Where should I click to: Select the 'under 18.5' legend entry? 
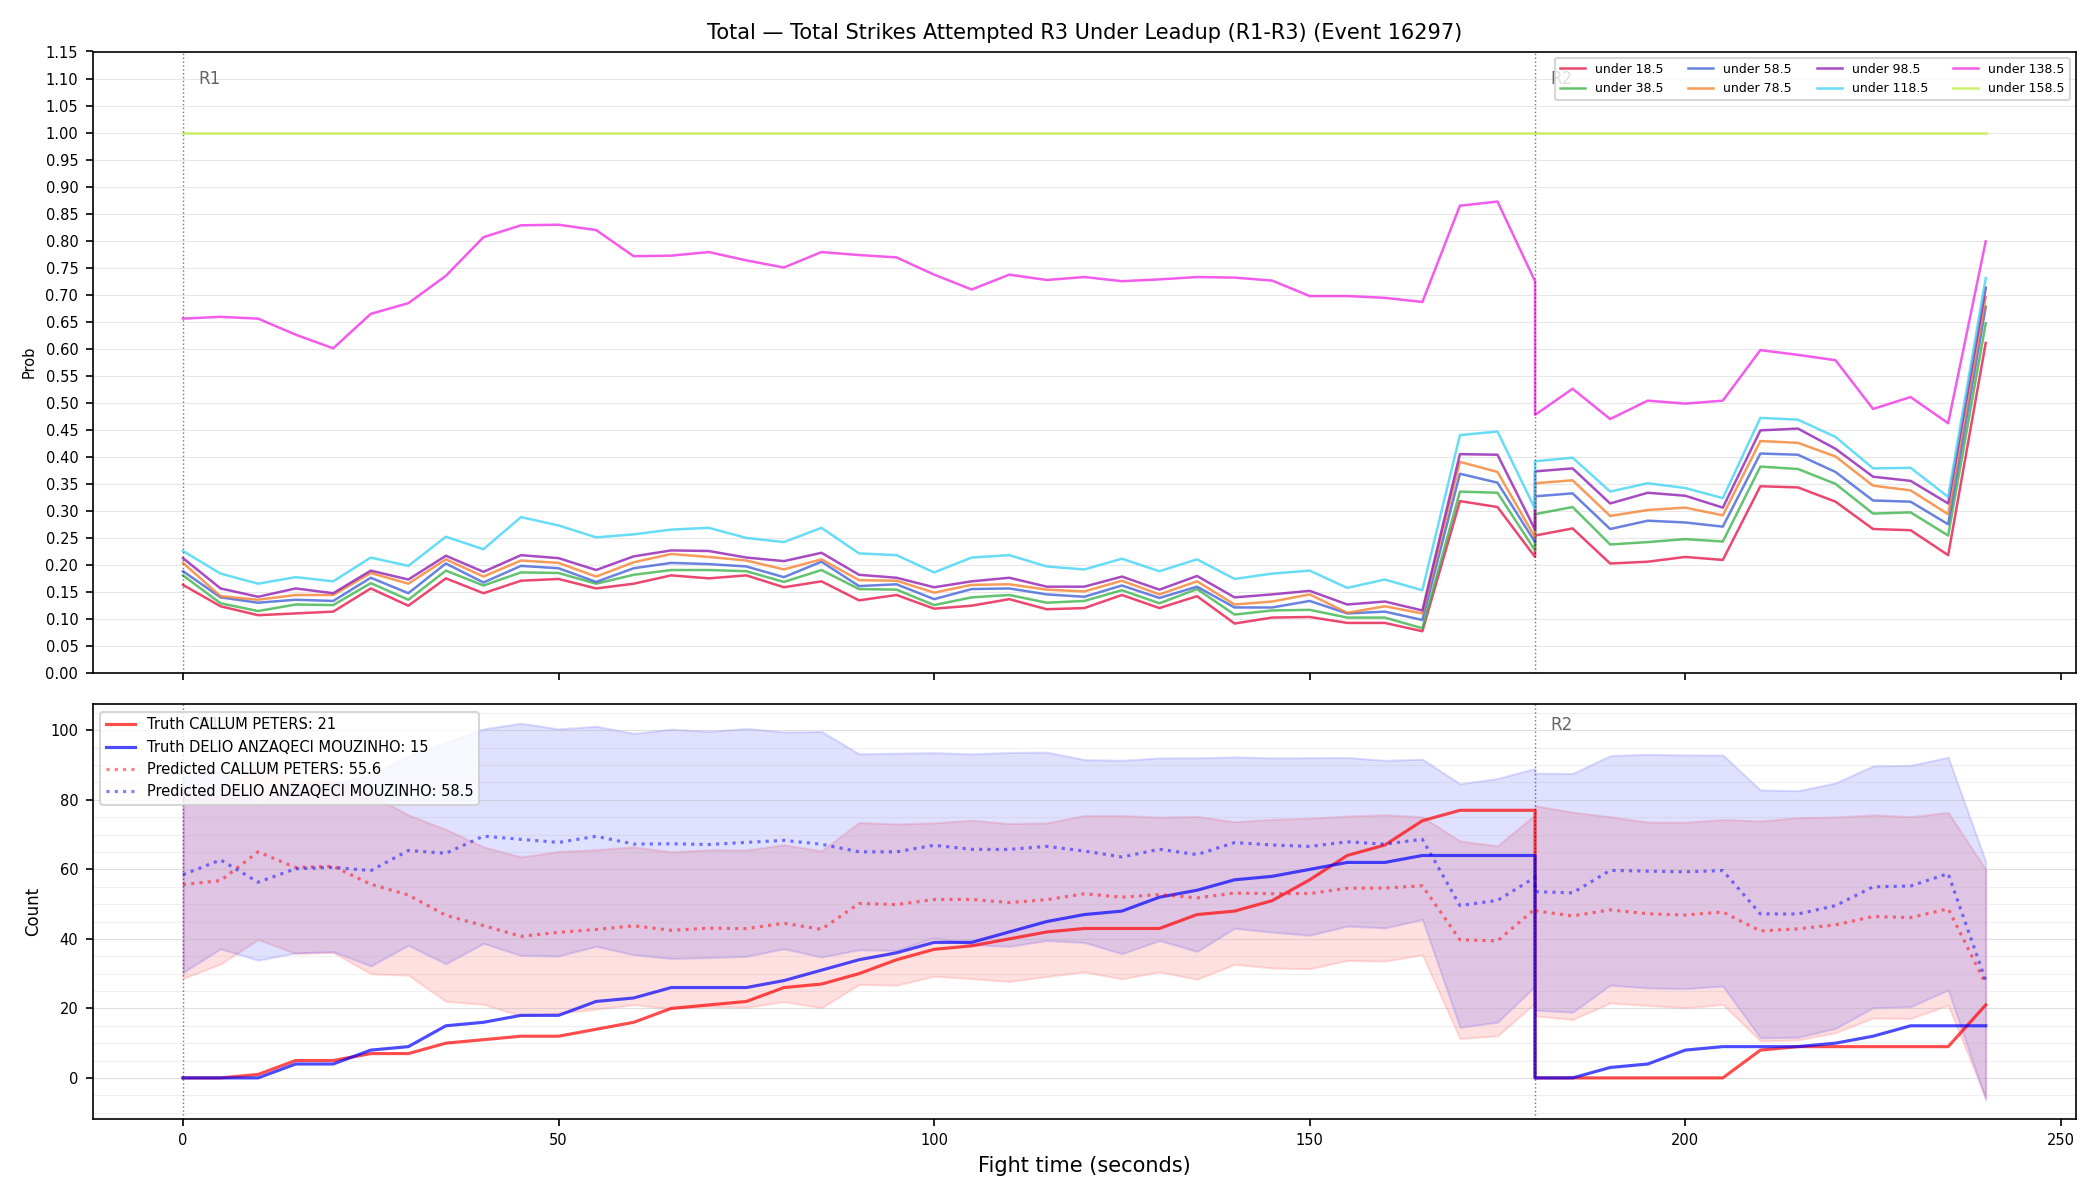point(1611,69)
